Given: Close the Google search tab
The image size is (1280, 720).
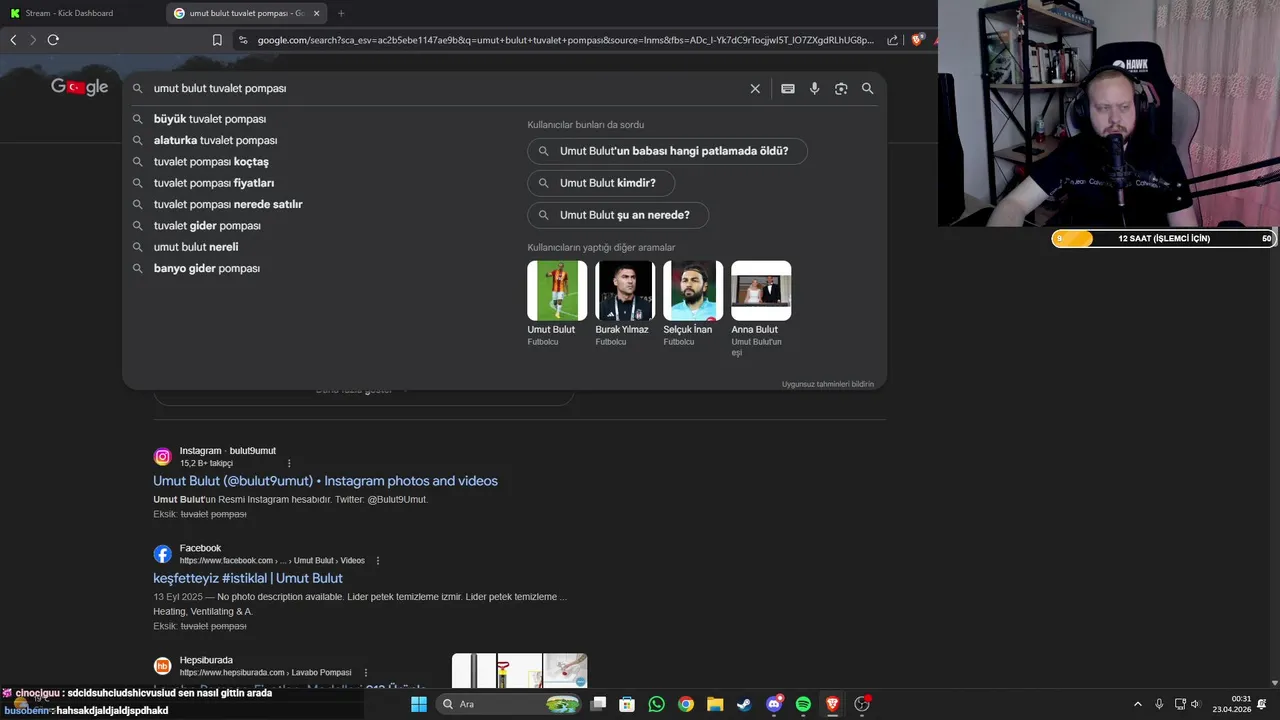Looking at the screenshot, I should pyautogui.click(x=317, y=13).
